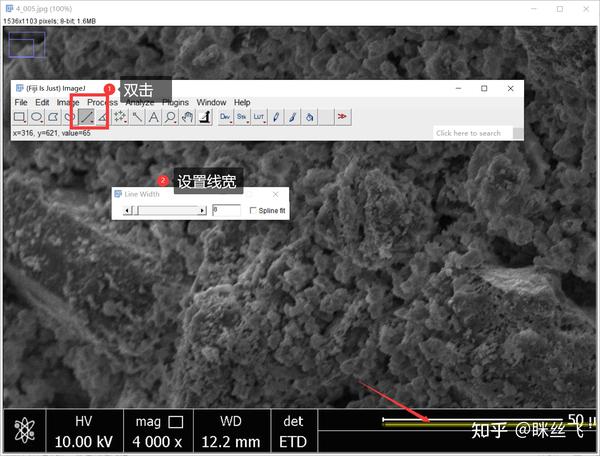Screen dimensions: 600x456
Task: Maximize the Fiji ImageJ toolbar window
Action: (484, 88)
